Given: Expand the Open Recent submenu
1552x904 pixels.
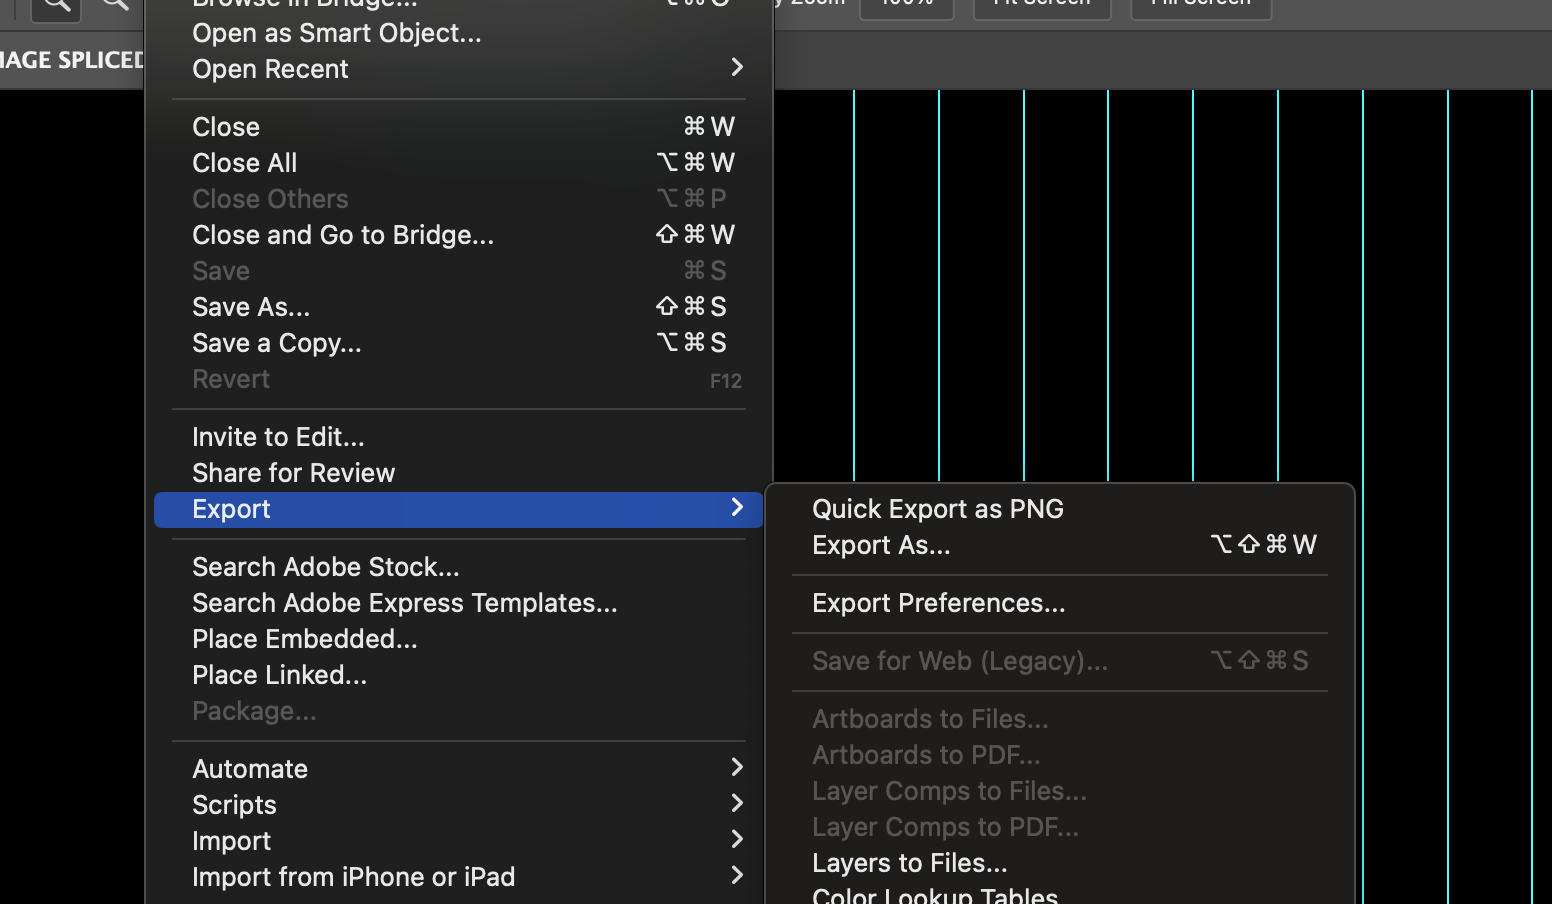Looking at the screenshot, I should click(270, 68).
